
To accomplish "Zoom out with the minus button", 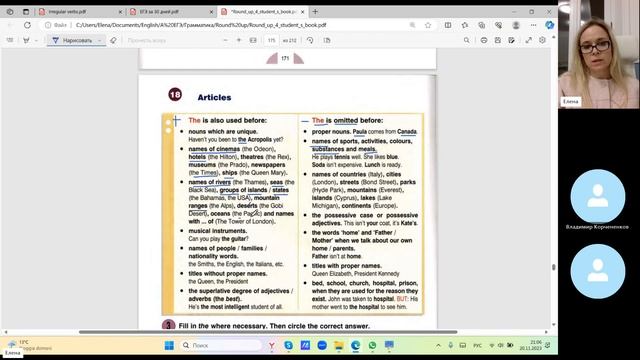I will 225,40.
